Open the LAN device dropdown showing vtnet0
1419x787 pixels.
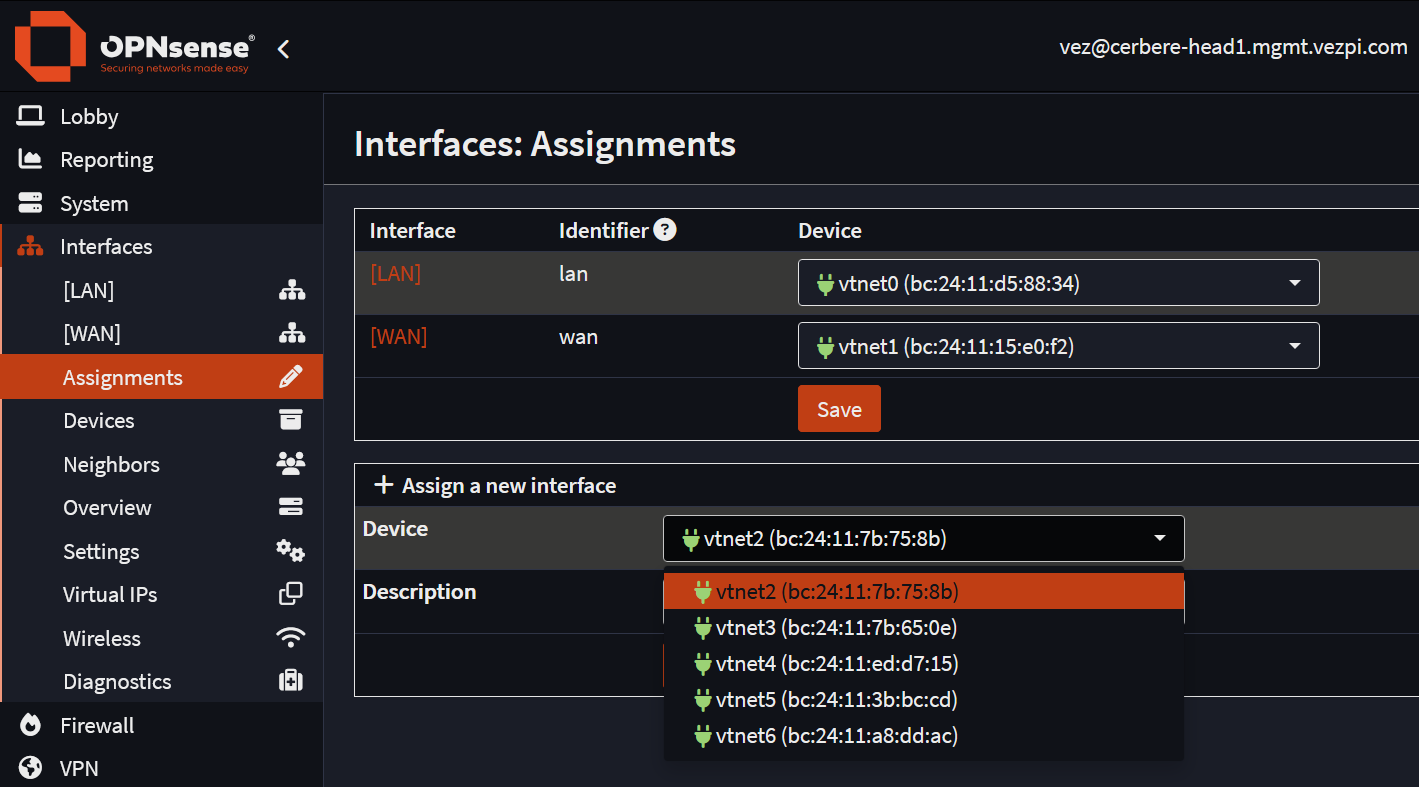coord(1058,282)
